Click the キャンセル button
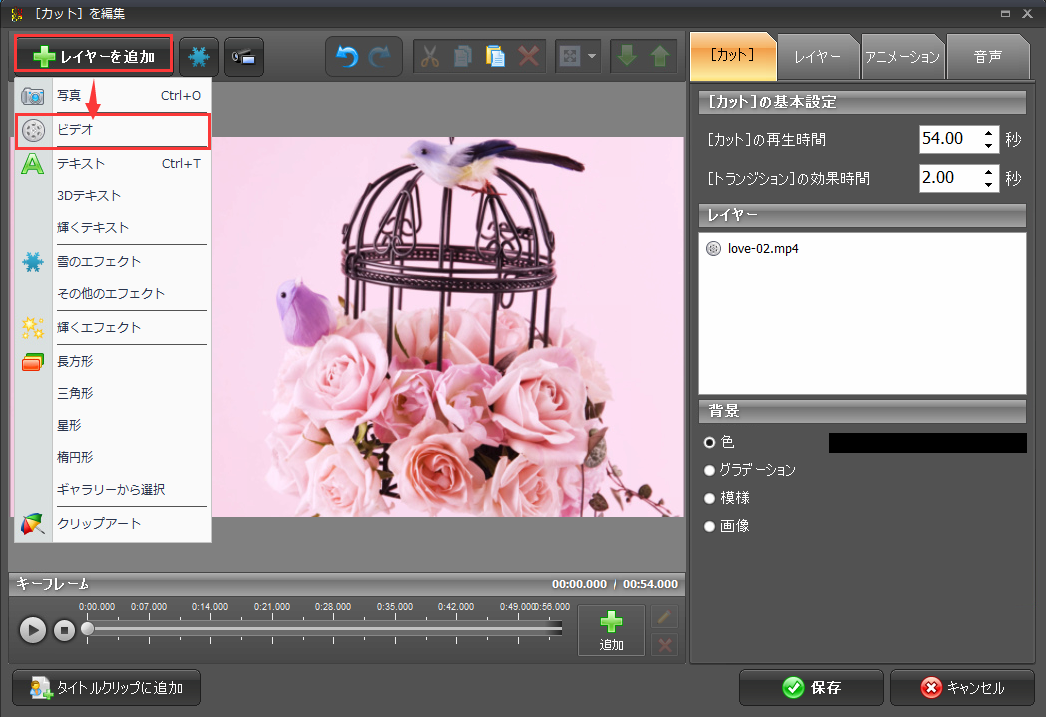1046x717 pixels. point(962,688)
